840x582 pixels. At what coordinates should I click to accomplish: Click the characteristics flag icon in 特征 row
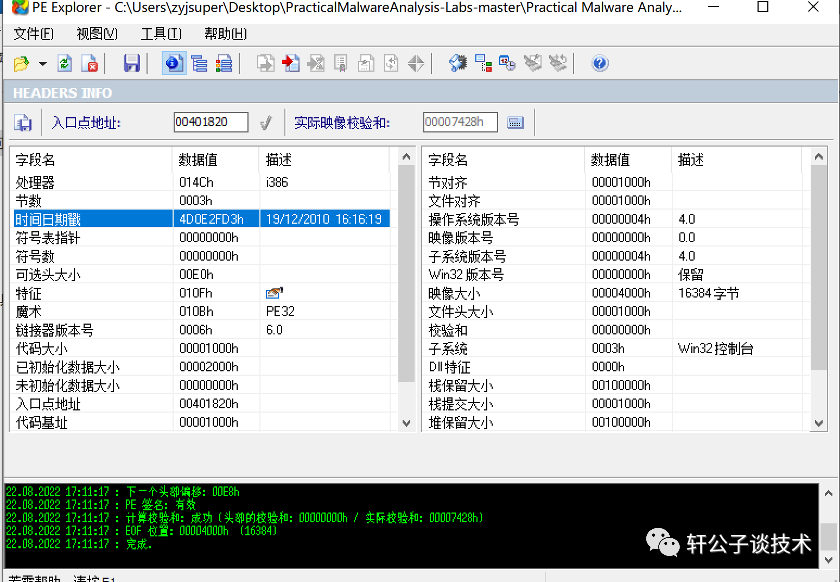(274, 293)
